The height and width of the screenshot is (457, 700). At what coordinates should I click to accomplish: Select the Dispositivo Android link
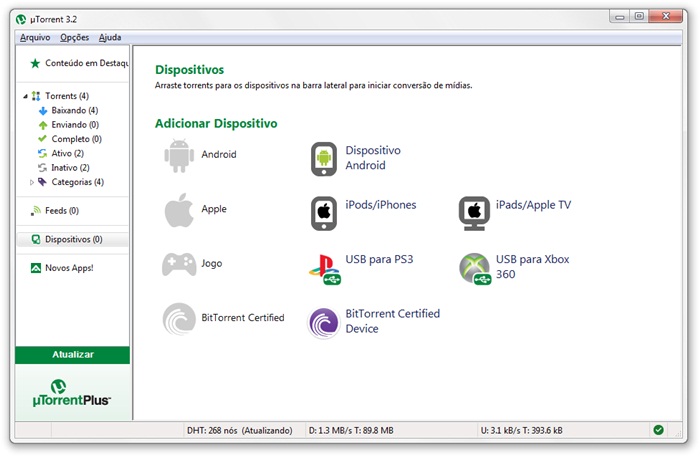point(373,158)
